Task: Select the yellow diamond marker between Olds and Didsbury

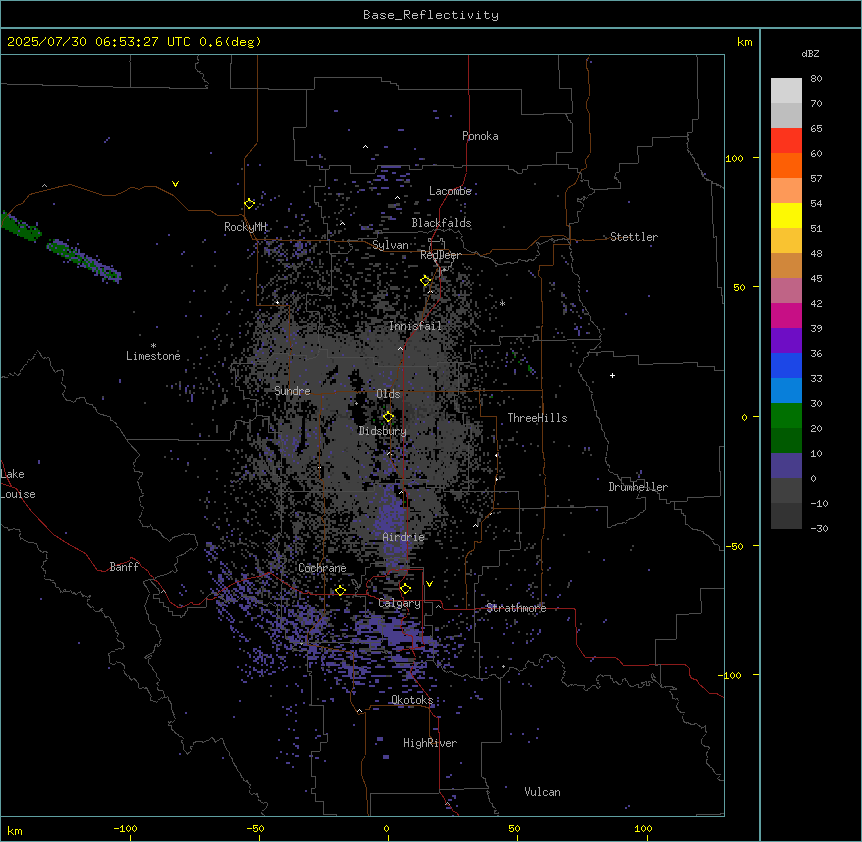Action: click(x=388, y=416)
